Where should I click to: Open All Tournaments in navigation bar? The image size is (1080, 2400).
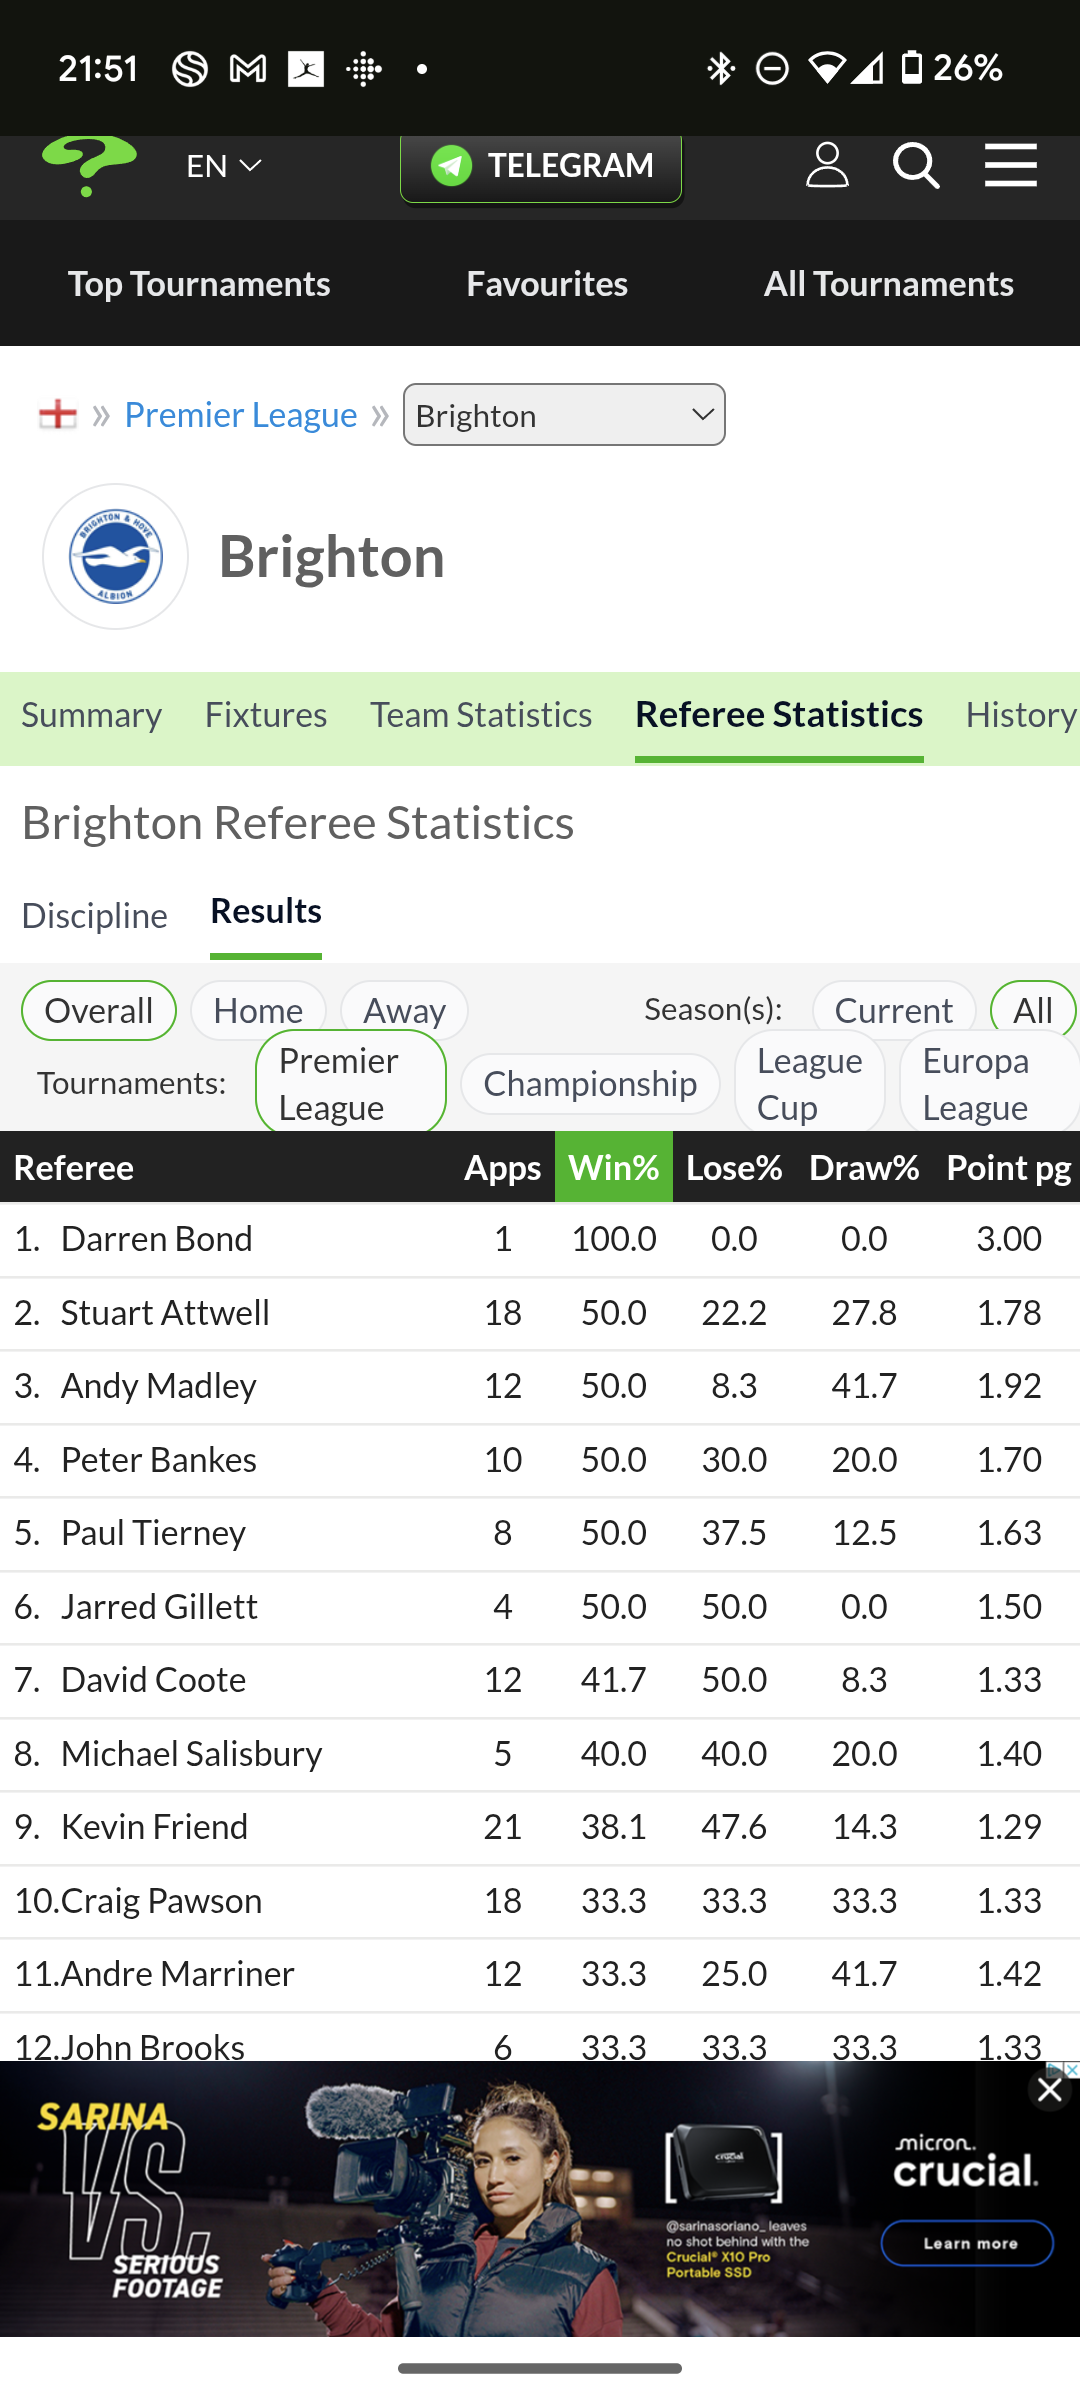point(889,284)
